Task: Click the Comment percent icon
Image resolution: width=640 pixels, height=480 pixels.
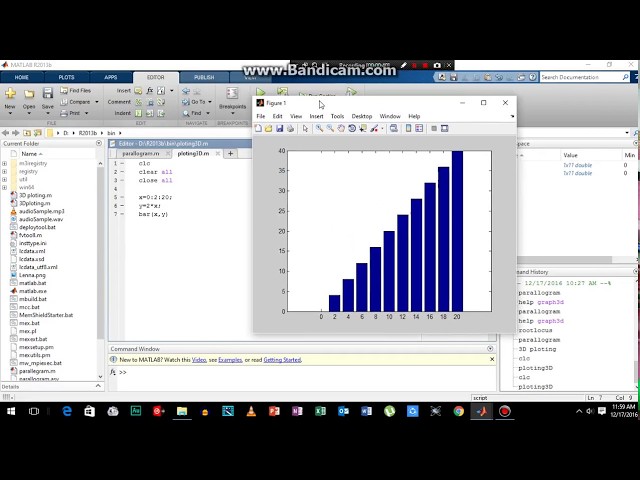Action: coord(139,102)
